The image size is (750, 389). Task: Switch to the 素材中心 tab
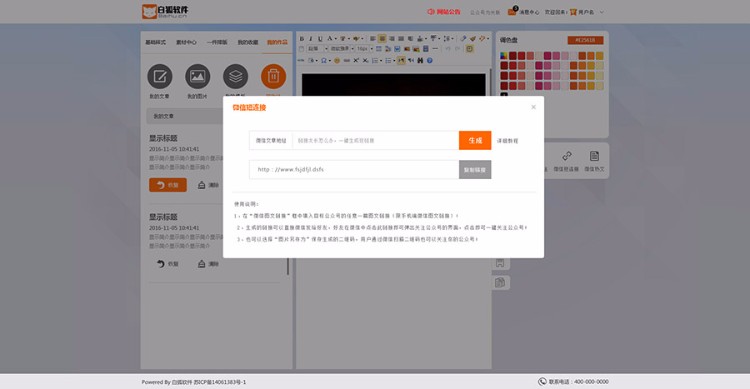click(x=186, y=43)
